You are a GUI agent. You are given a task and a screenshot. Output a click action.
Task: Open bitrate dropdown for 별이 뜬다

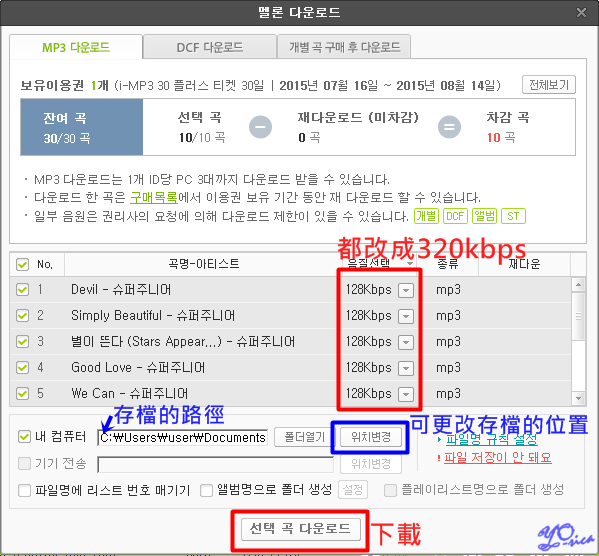click(x=406, y=342)
